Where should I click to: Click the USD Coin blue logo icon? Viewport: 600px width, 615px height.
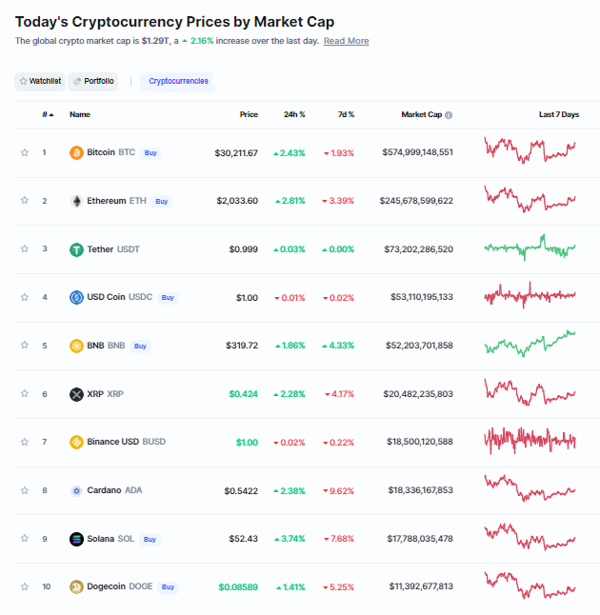coord(76,297)
